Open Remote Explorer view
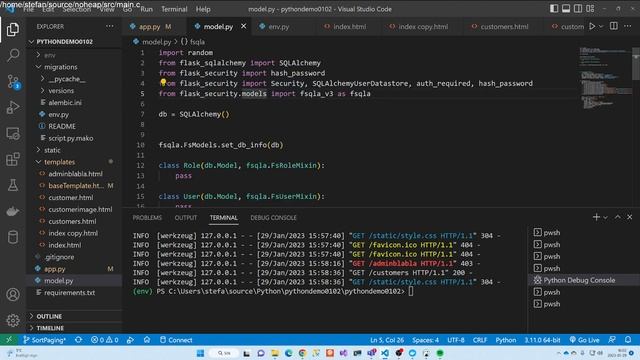 (13, 133)
